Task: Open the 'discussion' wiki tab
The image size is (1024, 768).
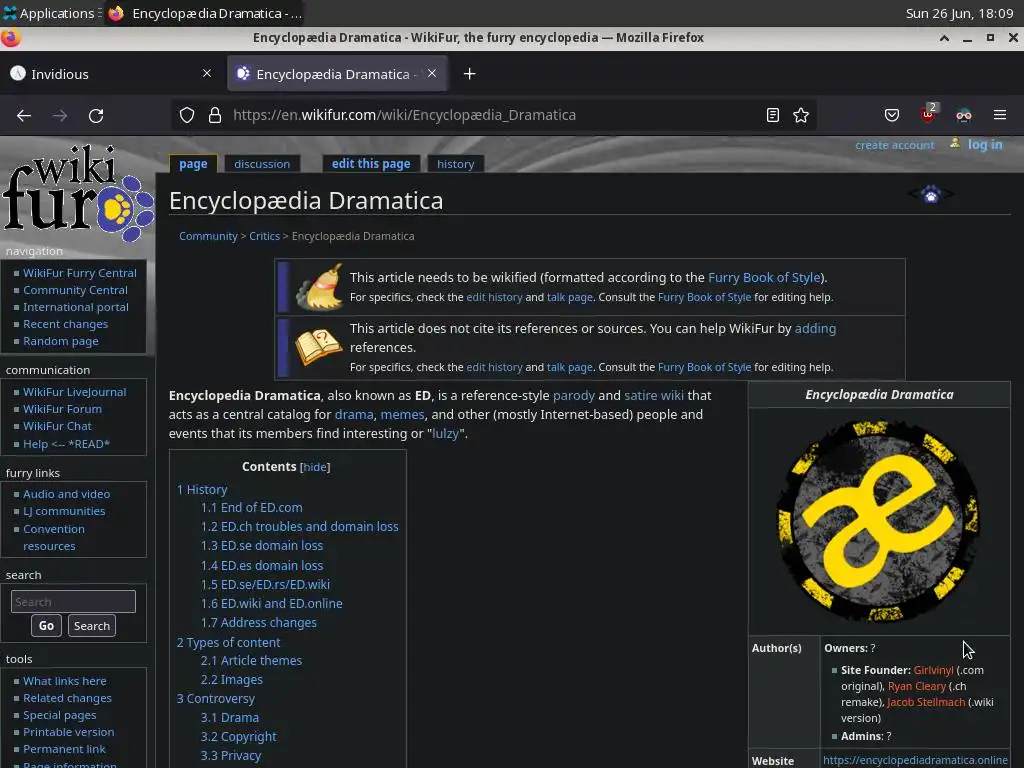Action: [262, 164]
